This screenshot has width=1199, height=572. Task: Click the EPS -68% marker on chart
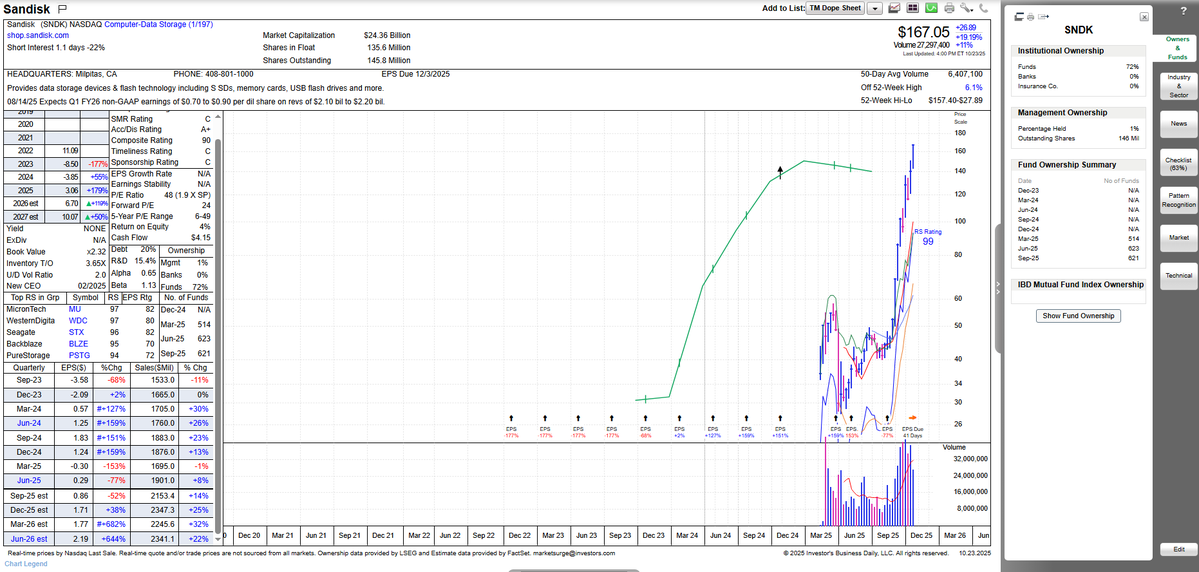[x=646, y=427]
